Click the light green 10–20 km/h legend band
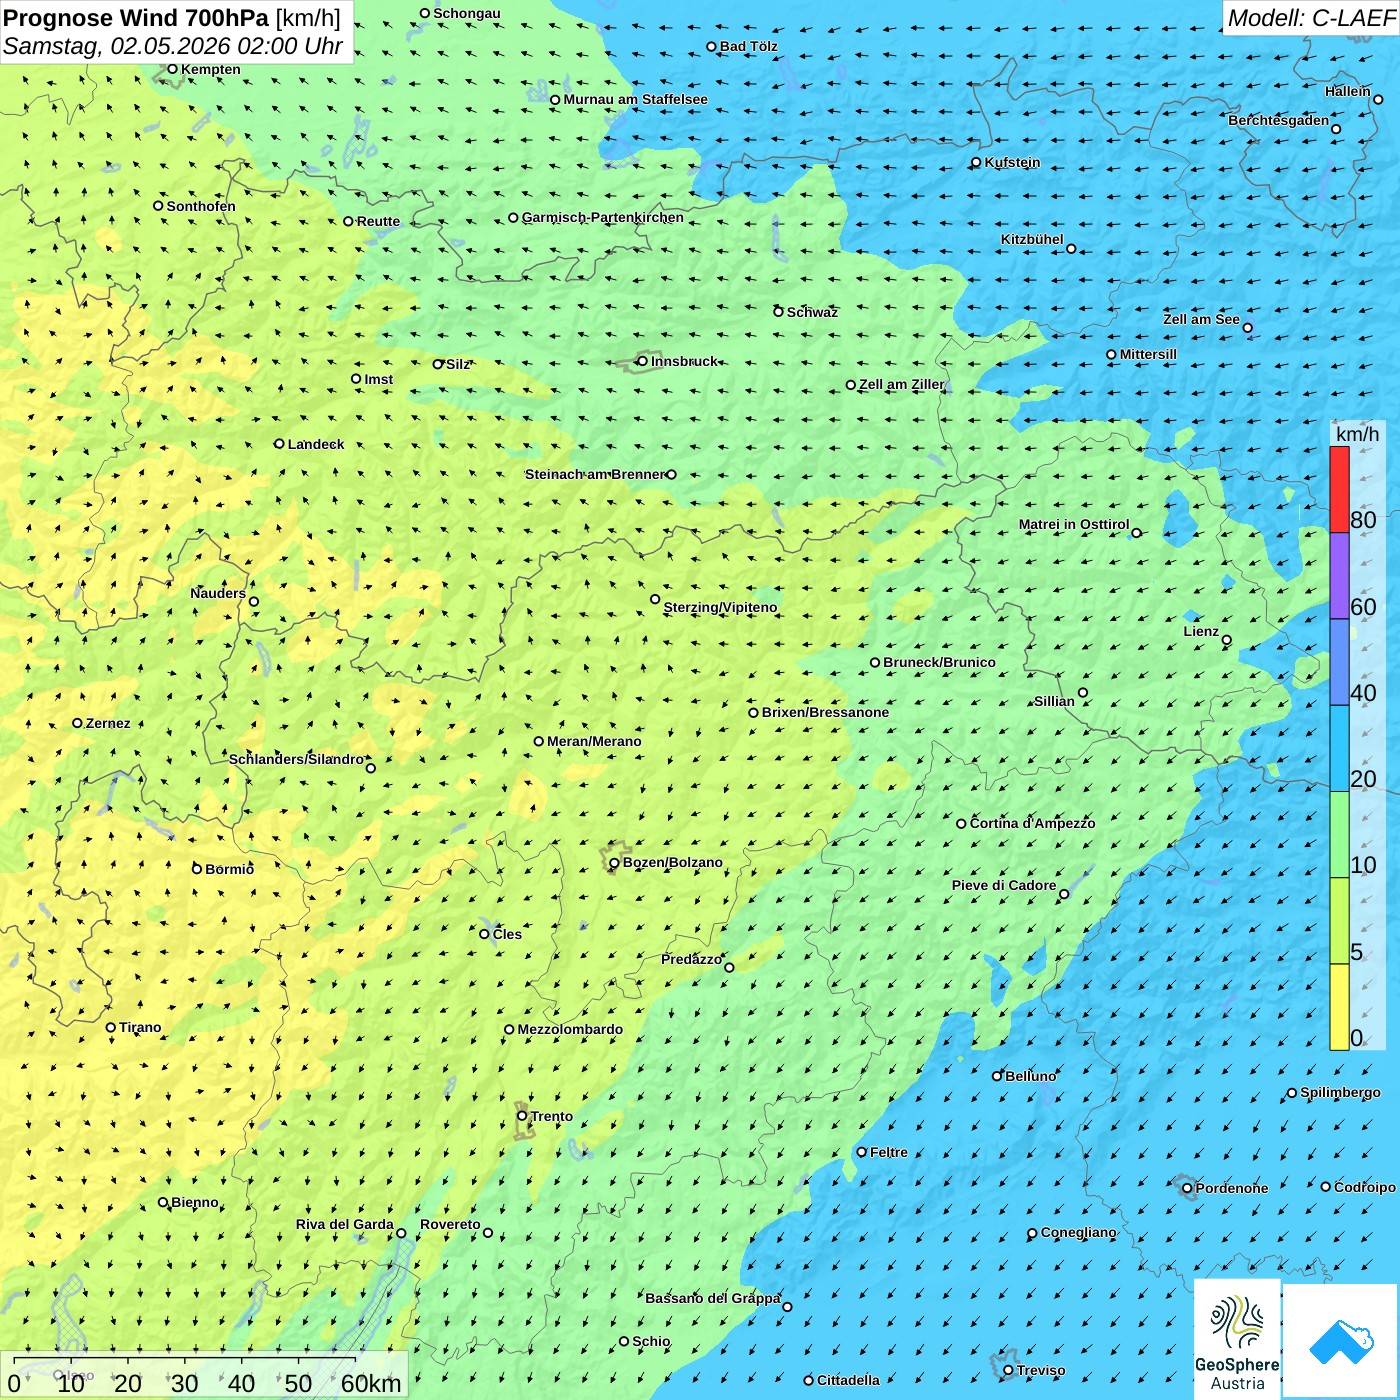This screenshot has height=1400, width=1400. 1339,834
